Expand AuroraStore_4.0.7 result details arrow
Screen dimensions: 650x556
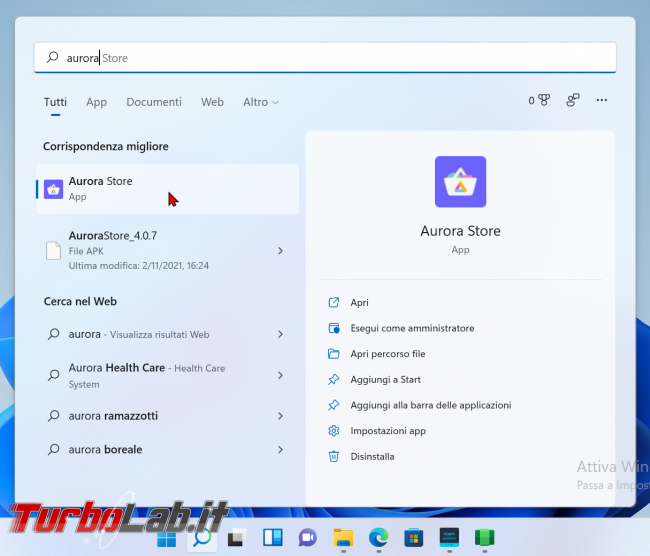[x=280, y=250]
